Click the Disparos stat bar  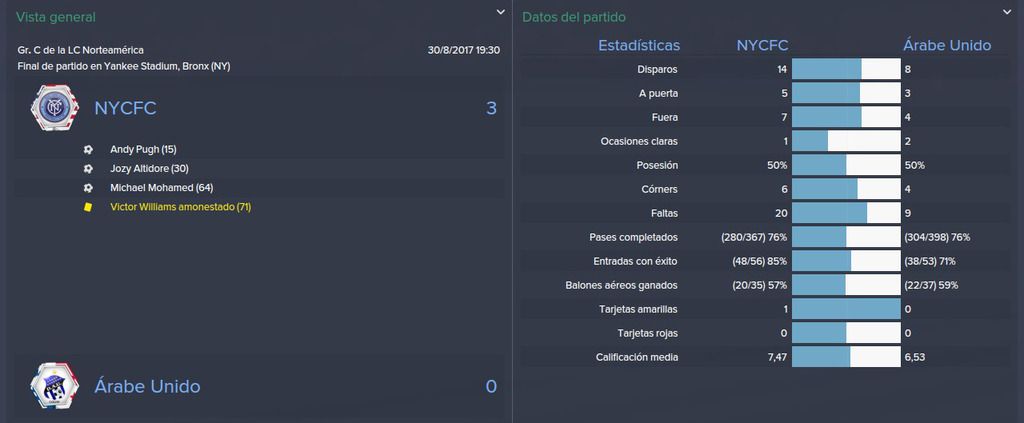[846, 69]
